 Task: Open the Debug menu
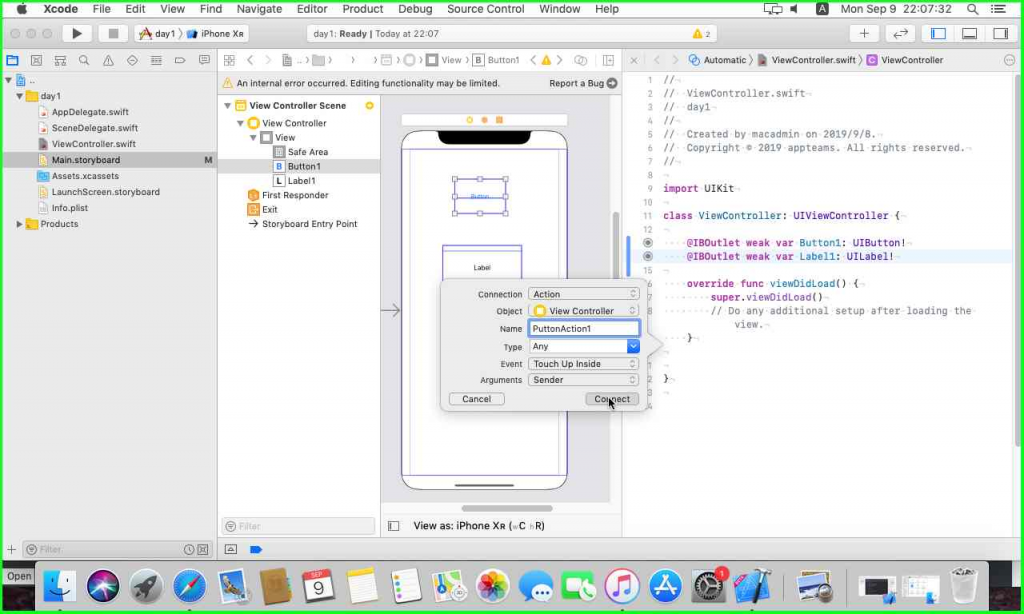click(415, 9)
